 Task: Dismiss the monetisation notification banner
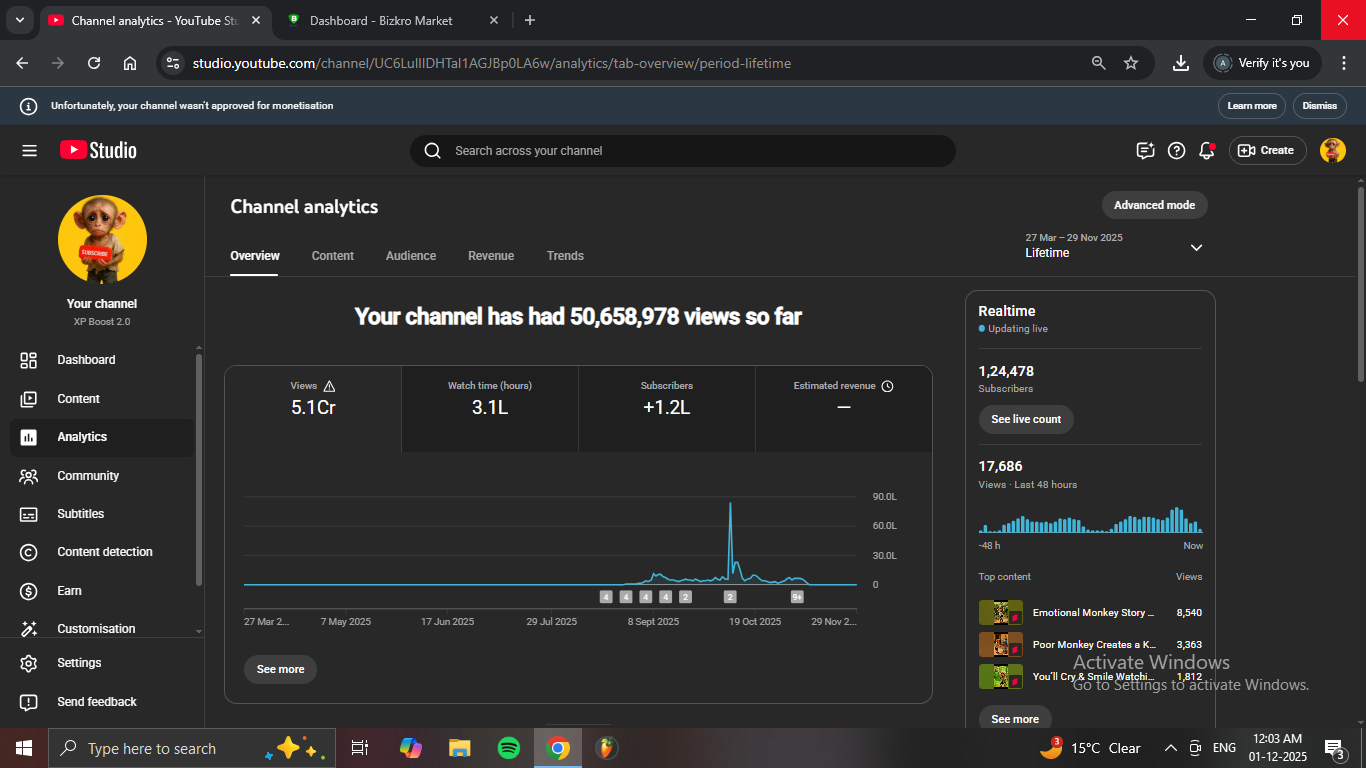coord(1319,106)
